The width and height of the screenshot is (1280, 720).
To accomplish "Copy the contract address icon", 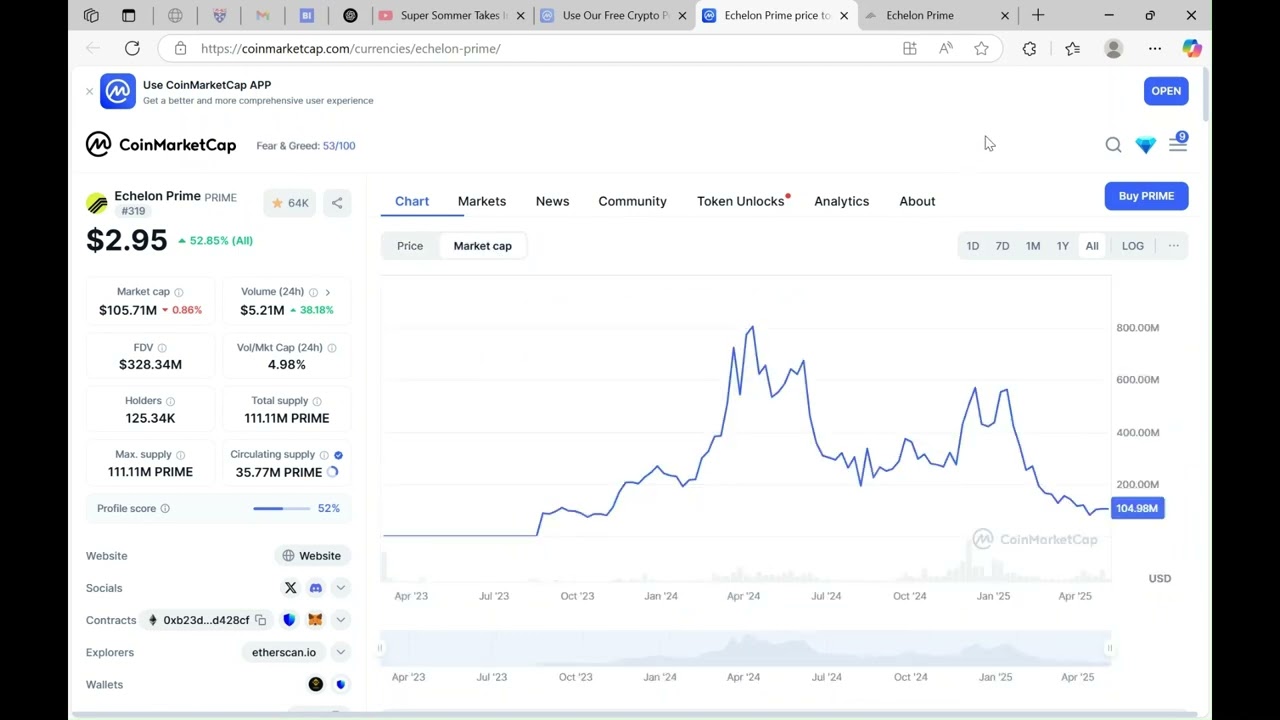I will [x=260, y=620].
